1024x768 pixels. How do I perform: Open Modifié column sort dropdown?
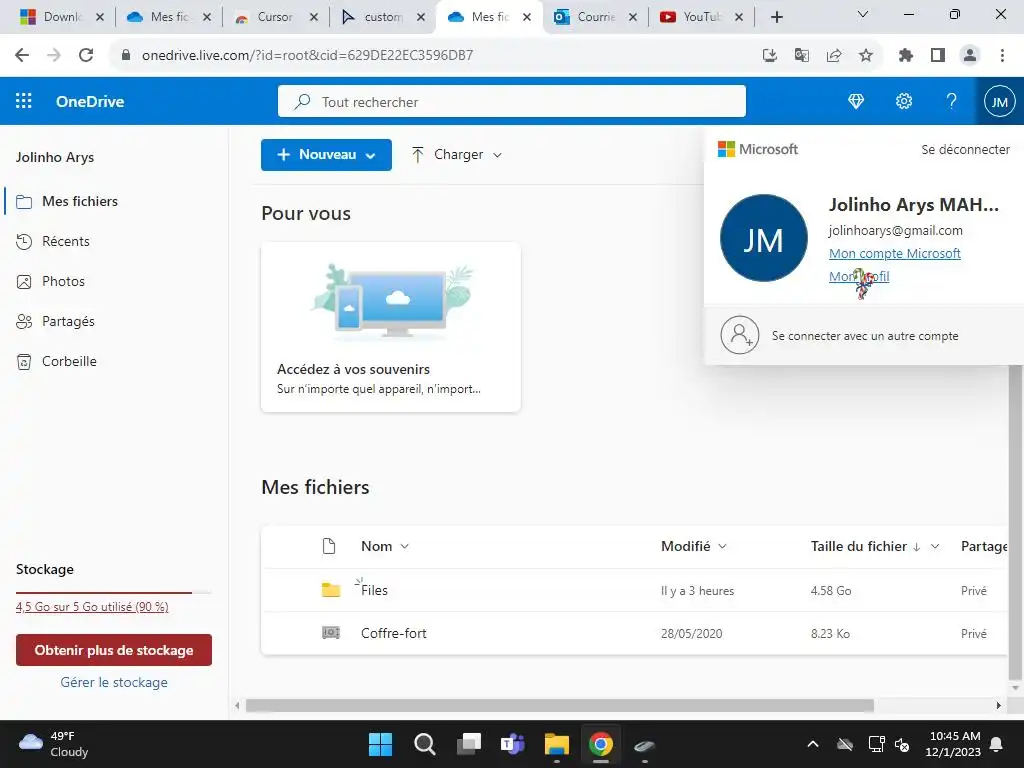click(x=722, y=546)
